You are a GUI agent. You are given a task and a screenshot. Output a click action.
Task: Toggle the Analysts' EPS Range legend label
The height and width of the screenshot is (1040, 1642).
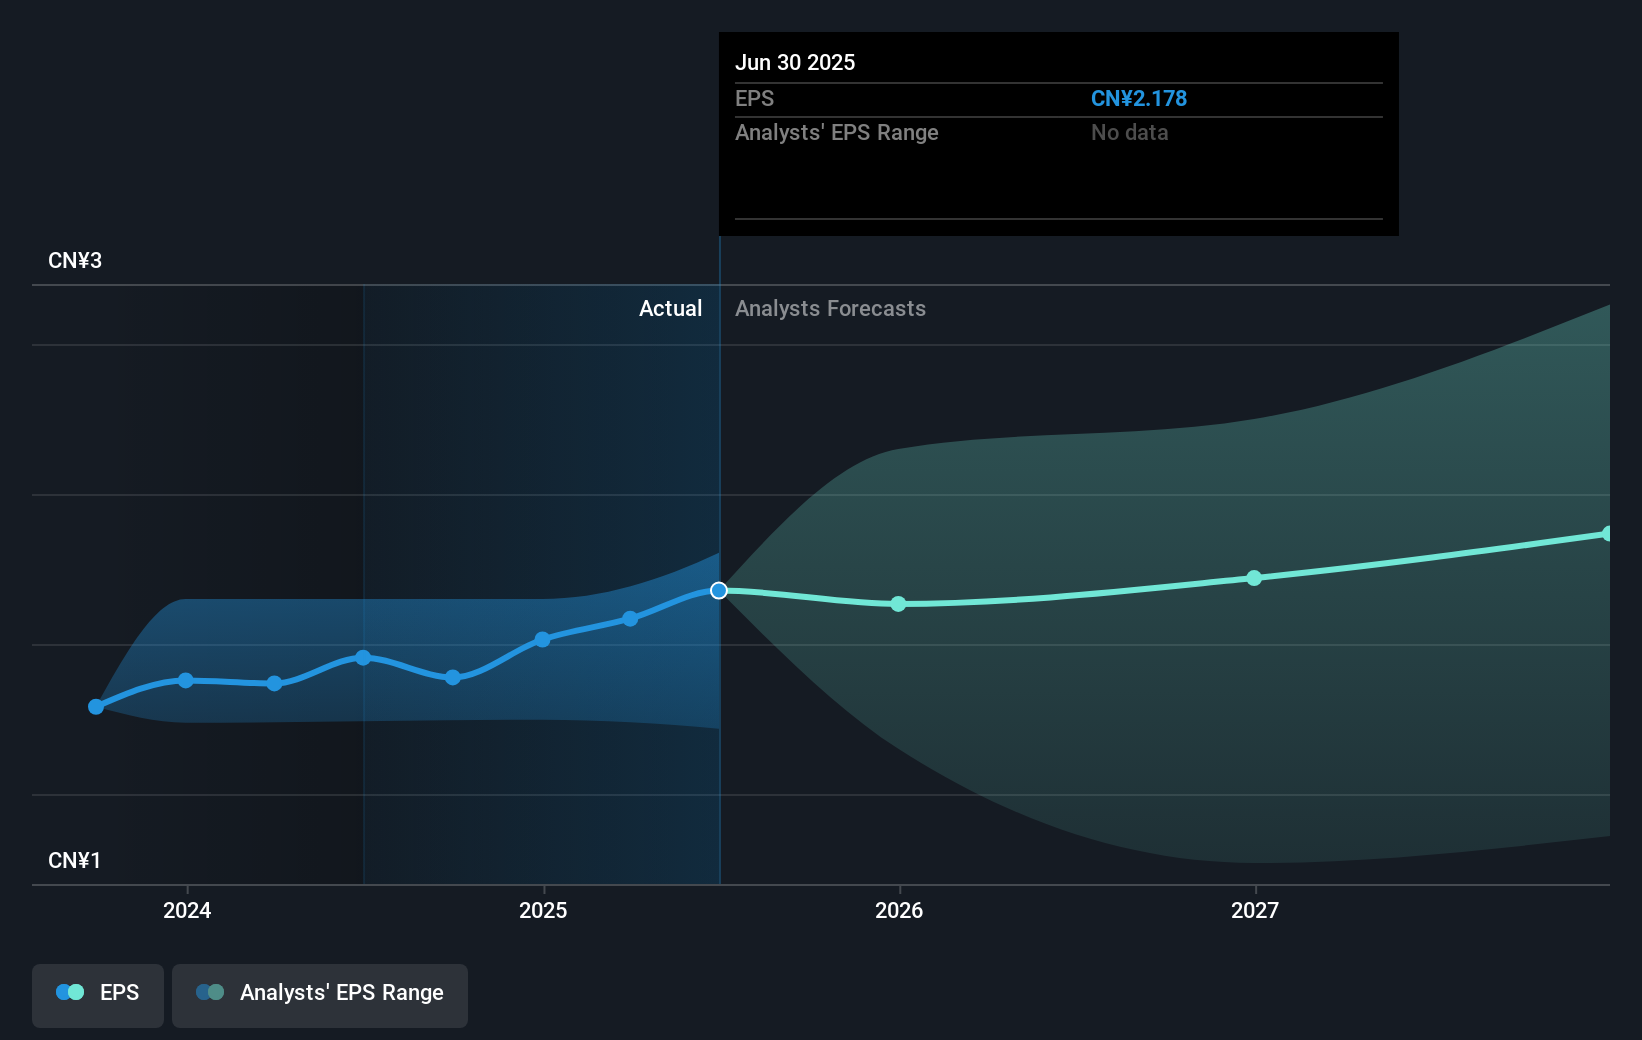tap(341, 993)
